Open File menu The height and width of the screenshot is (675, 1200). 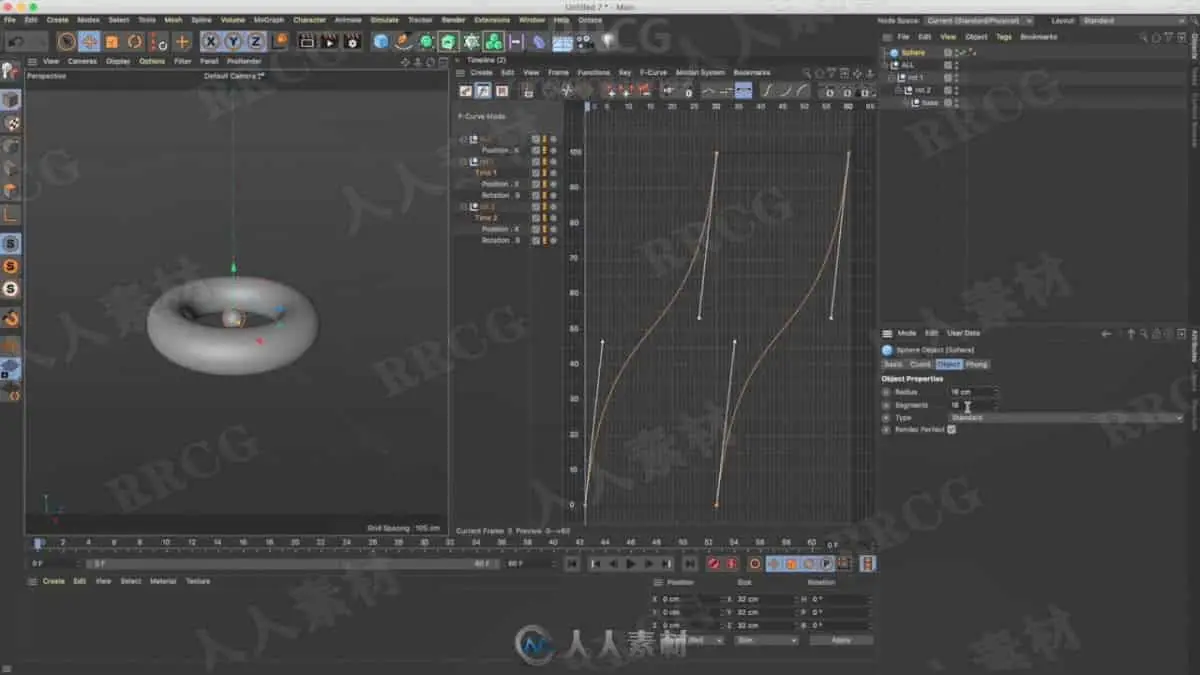[10, 20]
